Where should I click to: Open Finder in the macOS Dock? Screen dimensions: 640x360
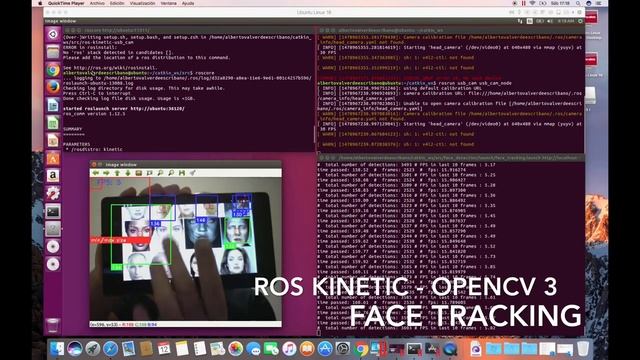57,349
